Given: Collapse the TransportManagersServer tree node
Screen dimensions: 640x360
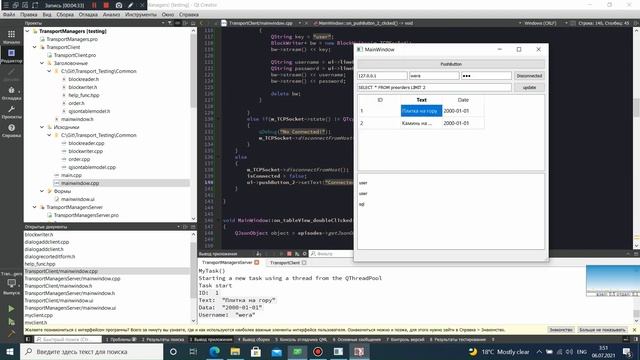Looking at the screenshot, I should pos(35,207).
